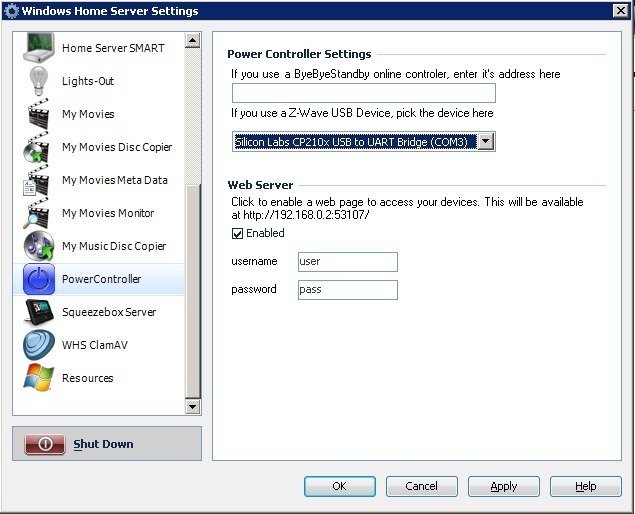This screenshot has width=635, height=514.
Task: Close the Windows Home Server Settings window
Action: point(621,11)
